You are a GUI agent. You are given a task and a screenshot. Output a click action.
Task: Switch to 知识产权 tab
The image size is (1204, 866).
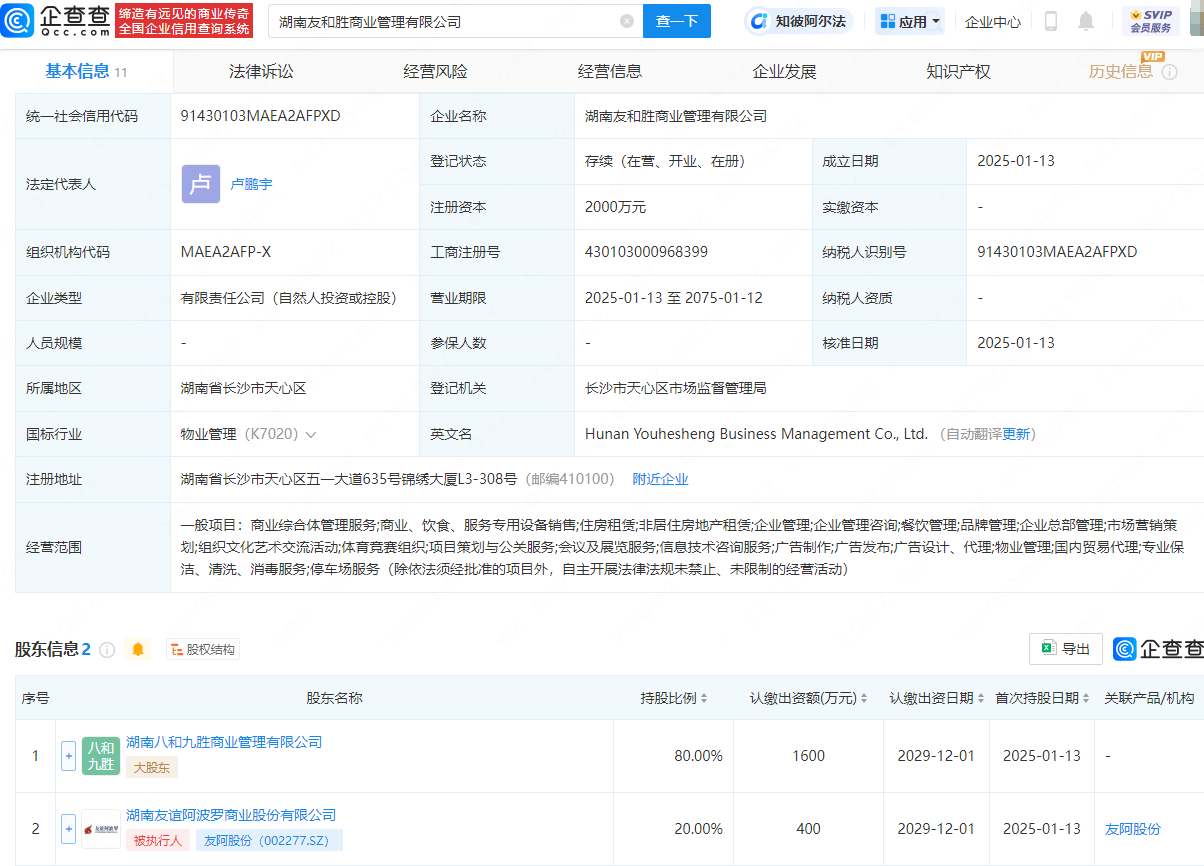coord(958,71)
